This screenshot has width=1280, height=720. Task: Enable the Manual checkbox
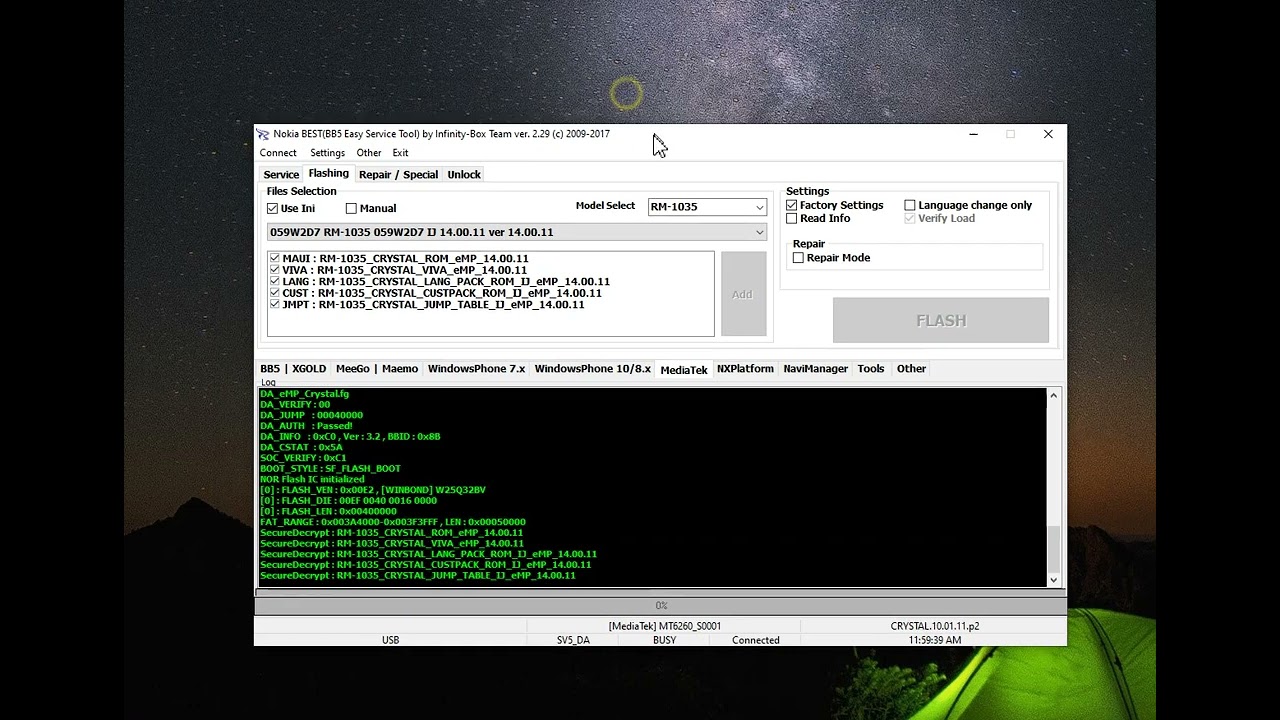click(351, 208)
